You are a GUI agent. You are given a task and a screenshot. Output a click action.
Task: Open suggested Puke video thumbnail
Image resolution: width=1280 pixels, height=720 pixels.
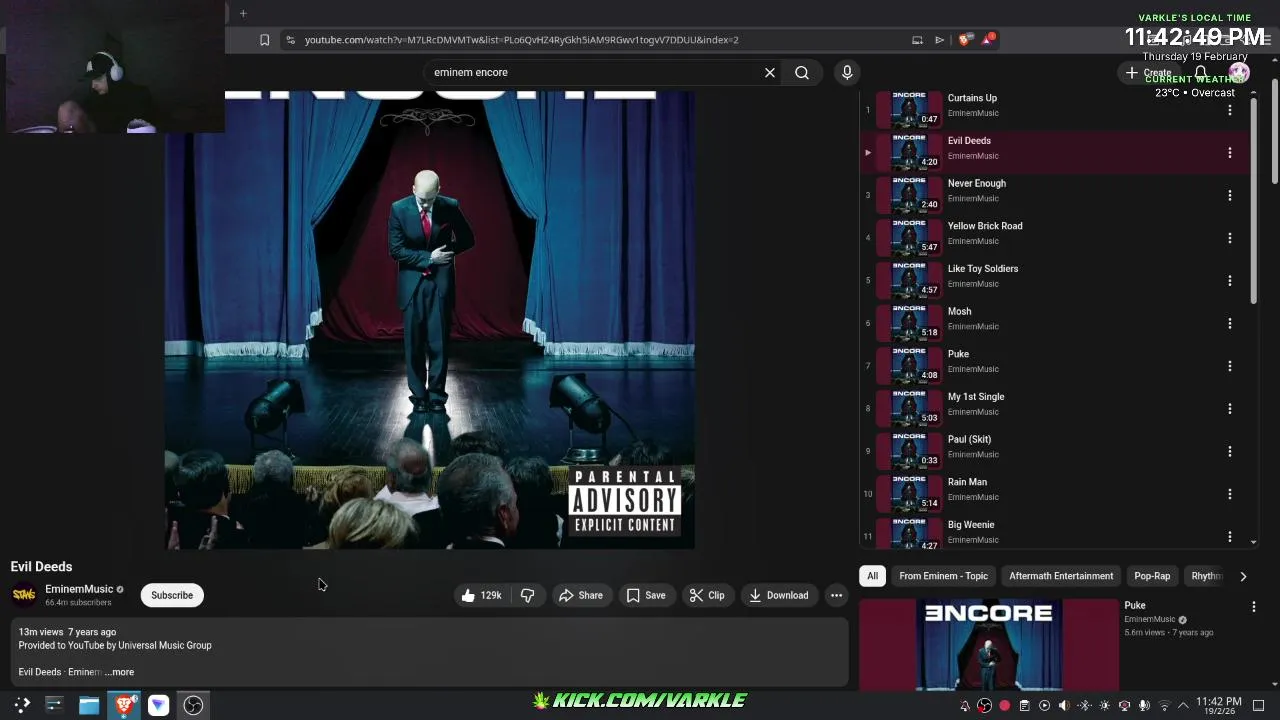coord(989,645)
